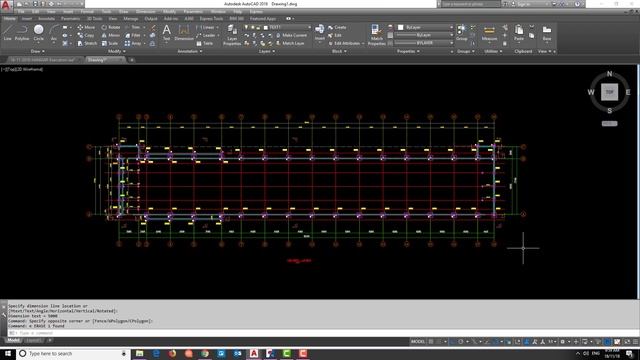
Task: Open the lineweight ByLayer dropdown
Action: [x=424, y=35]
